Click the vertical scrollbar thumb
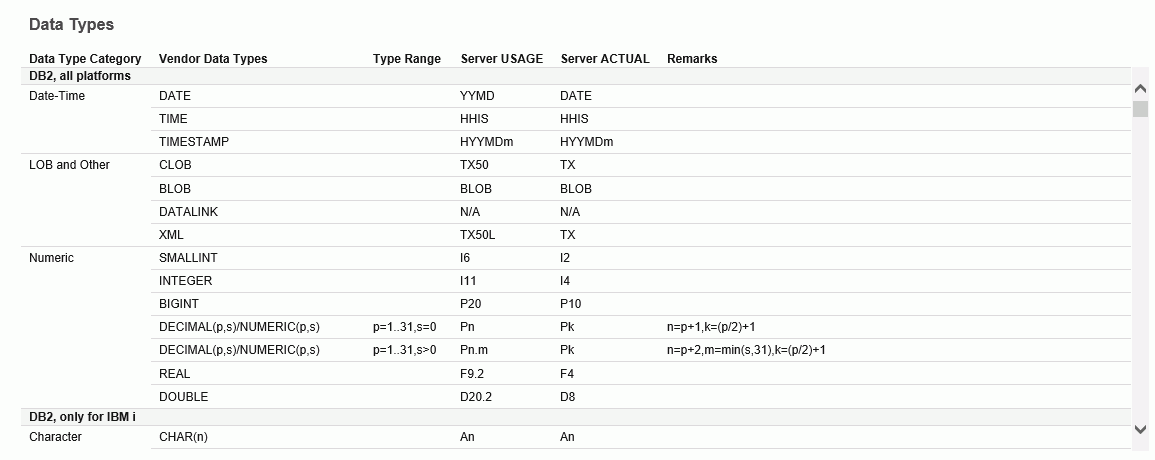 (x=1140, y=109)
